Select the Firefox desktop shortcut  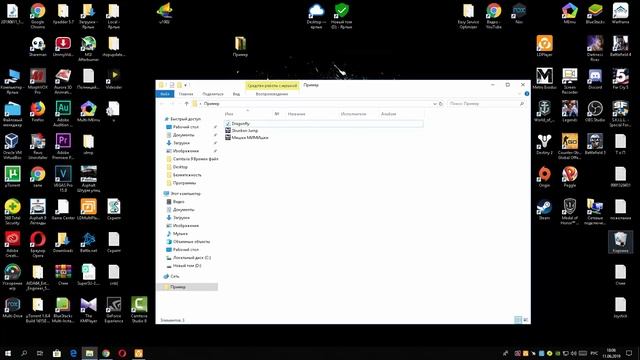38,111
